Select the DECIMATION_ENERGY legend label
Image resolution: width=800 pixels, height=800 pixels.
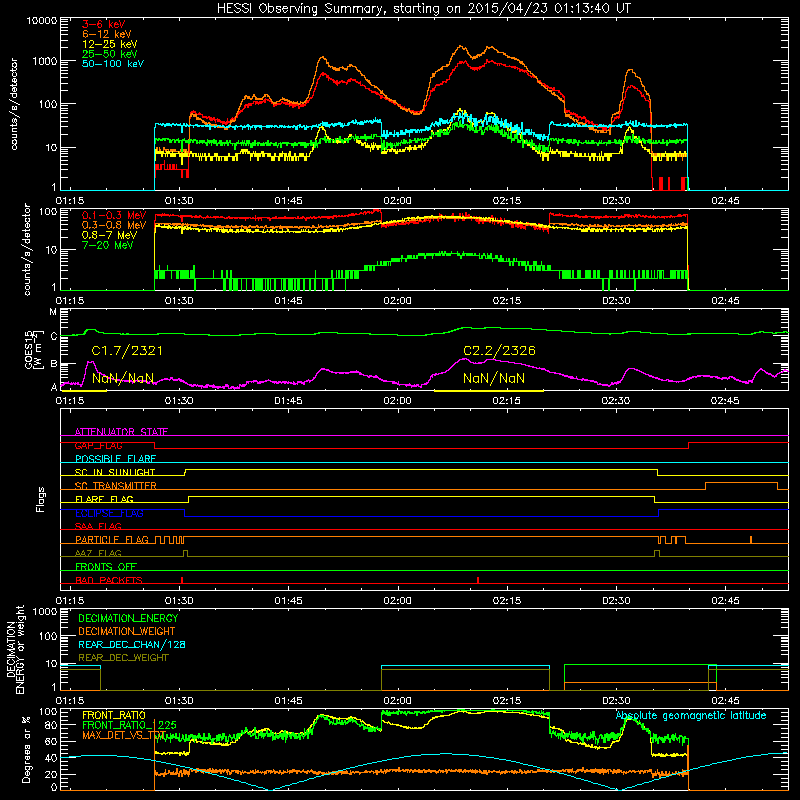(128, 618)
